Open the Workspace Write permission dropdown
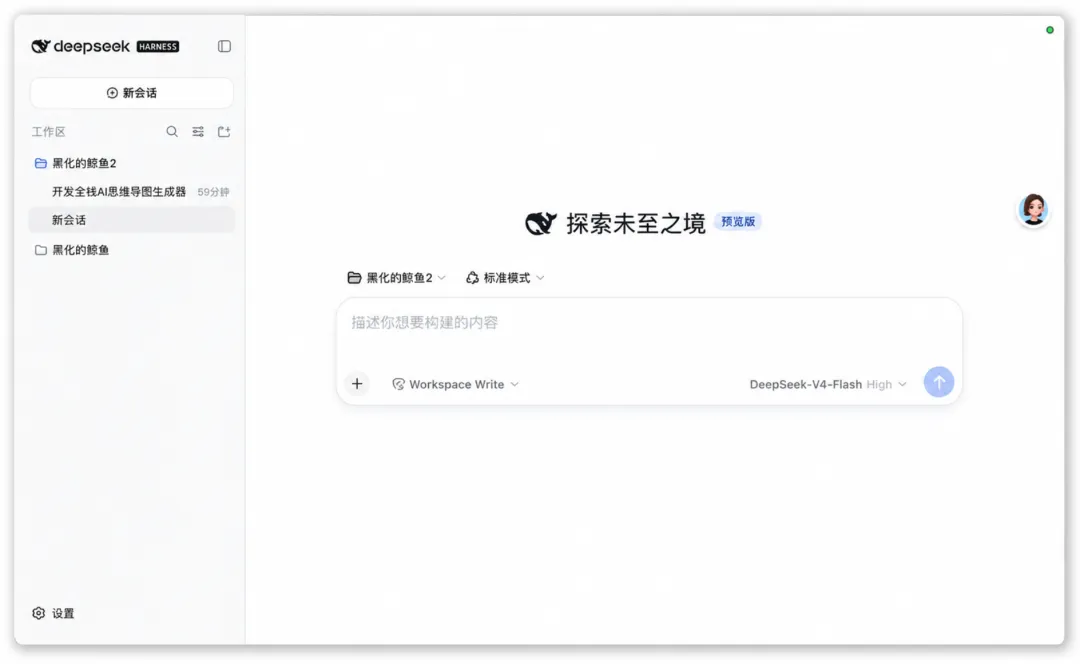This screenshot has height=664, width=1080. coord(455,384)
